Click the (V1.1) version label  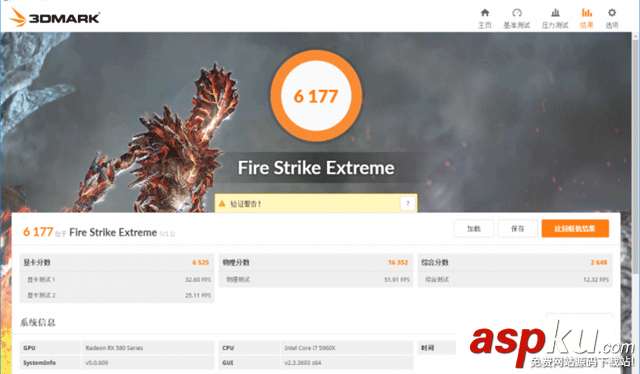point(167,234)
